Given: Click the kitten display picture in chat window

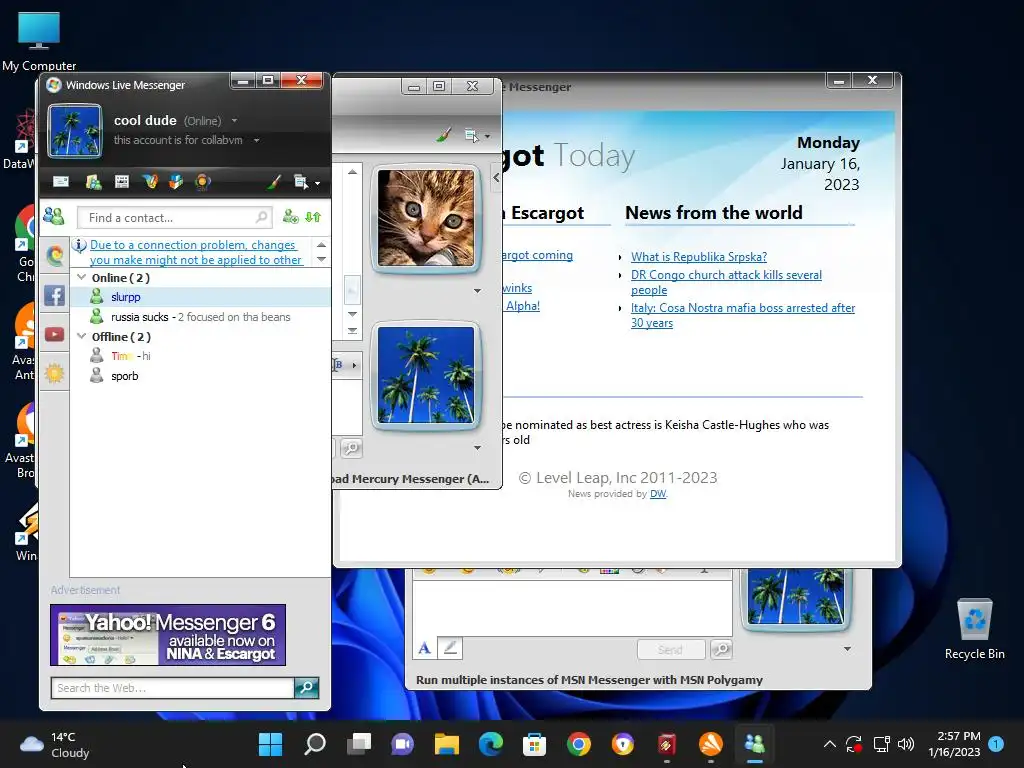Looking at the screenshot, I should 426,218.
